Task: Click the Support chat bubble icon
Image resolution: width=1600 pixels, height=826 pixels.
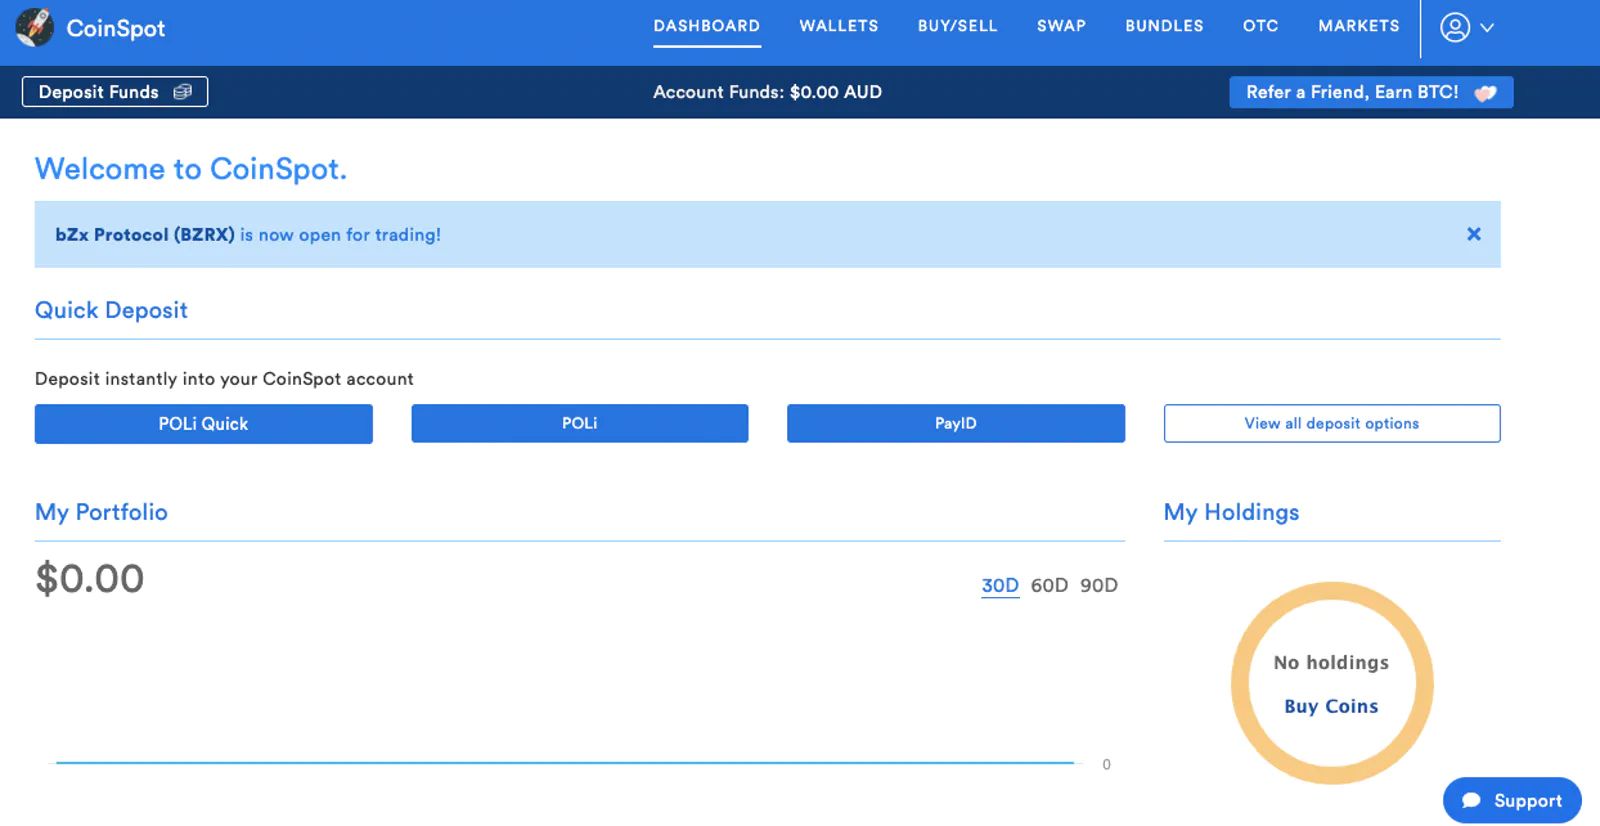Action: (1471, 800)
